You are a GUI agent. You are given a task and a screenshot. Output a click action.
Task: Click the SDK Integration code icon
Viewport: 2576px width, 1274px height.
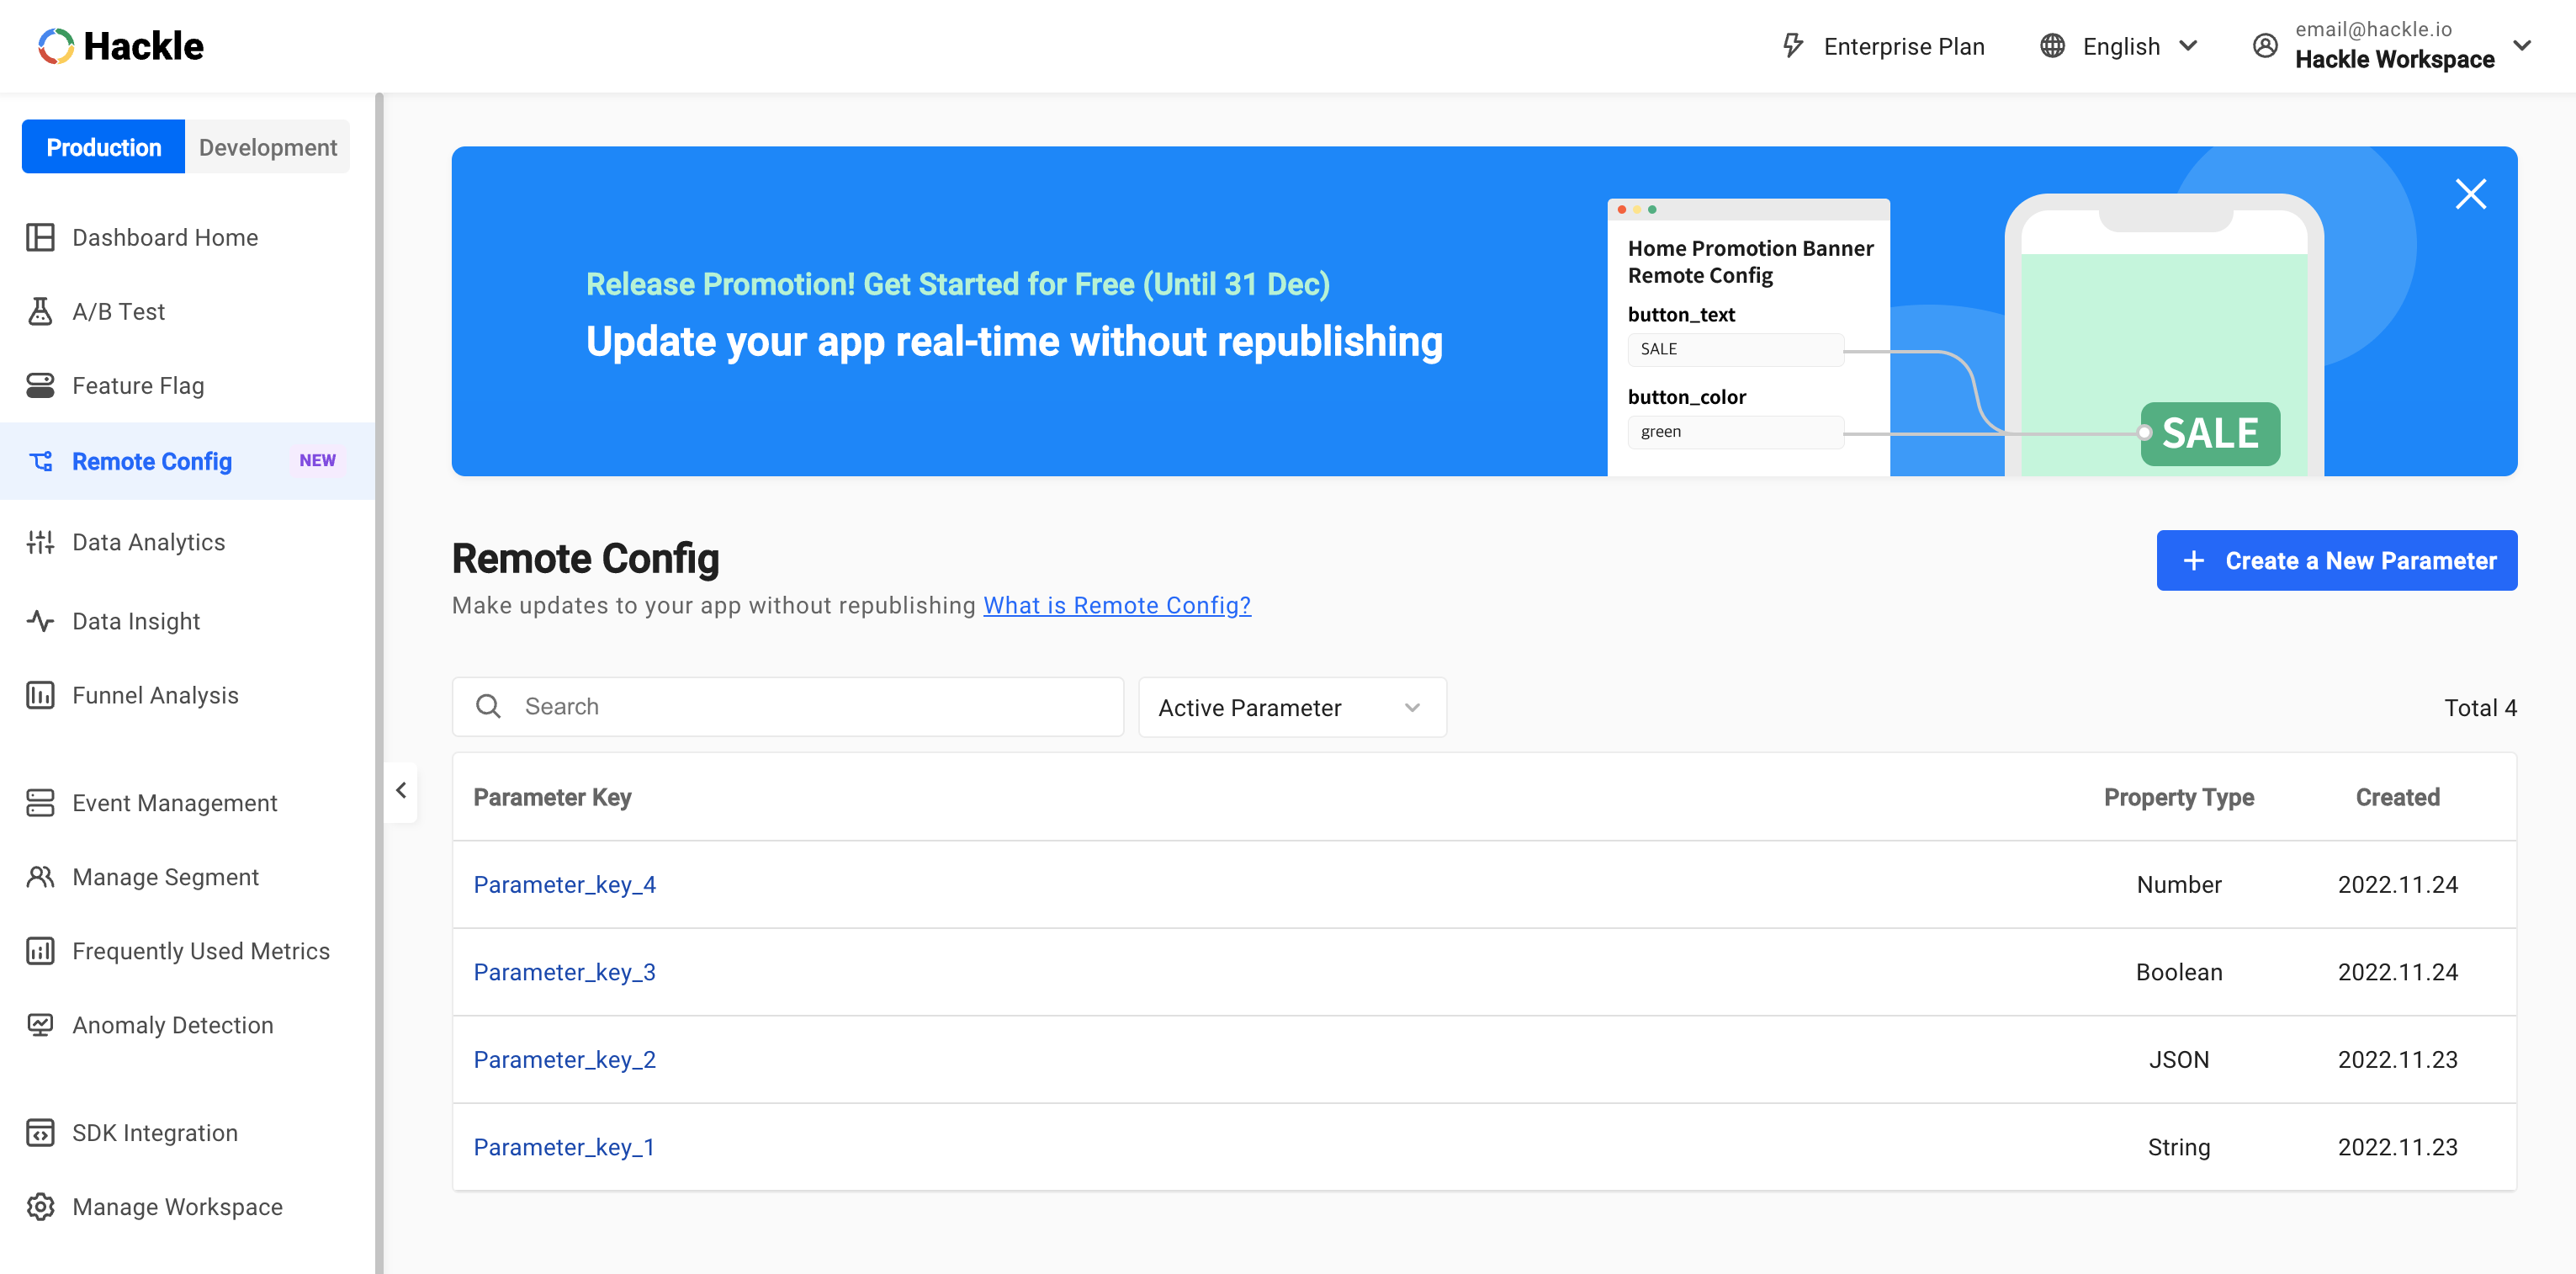(40, 1133)
